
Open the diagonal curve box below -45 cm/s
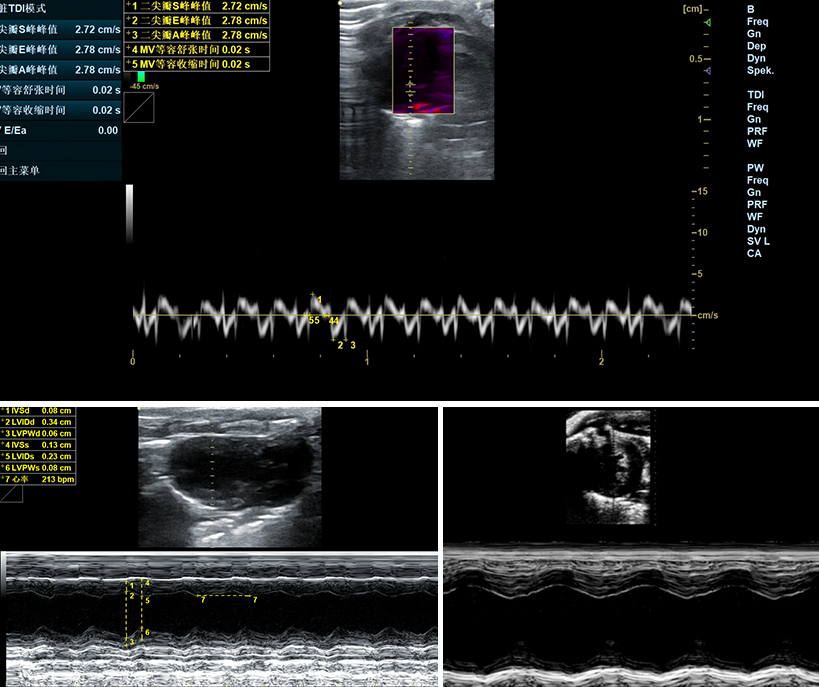click(139, 108)
